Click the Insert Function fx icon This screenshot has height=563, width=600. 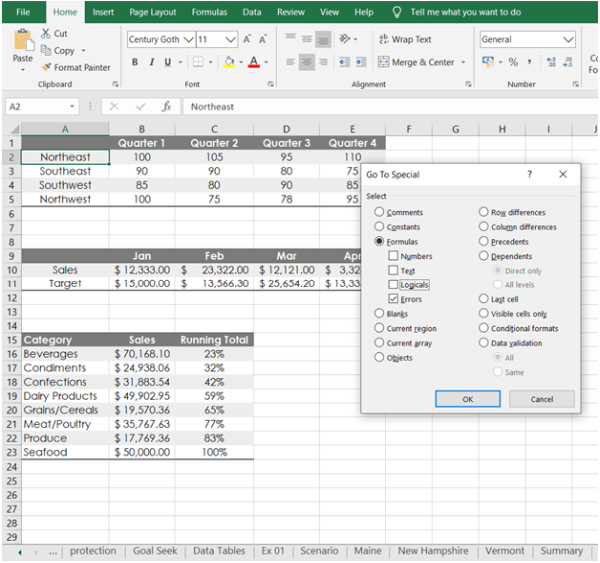tap(166, 106)
